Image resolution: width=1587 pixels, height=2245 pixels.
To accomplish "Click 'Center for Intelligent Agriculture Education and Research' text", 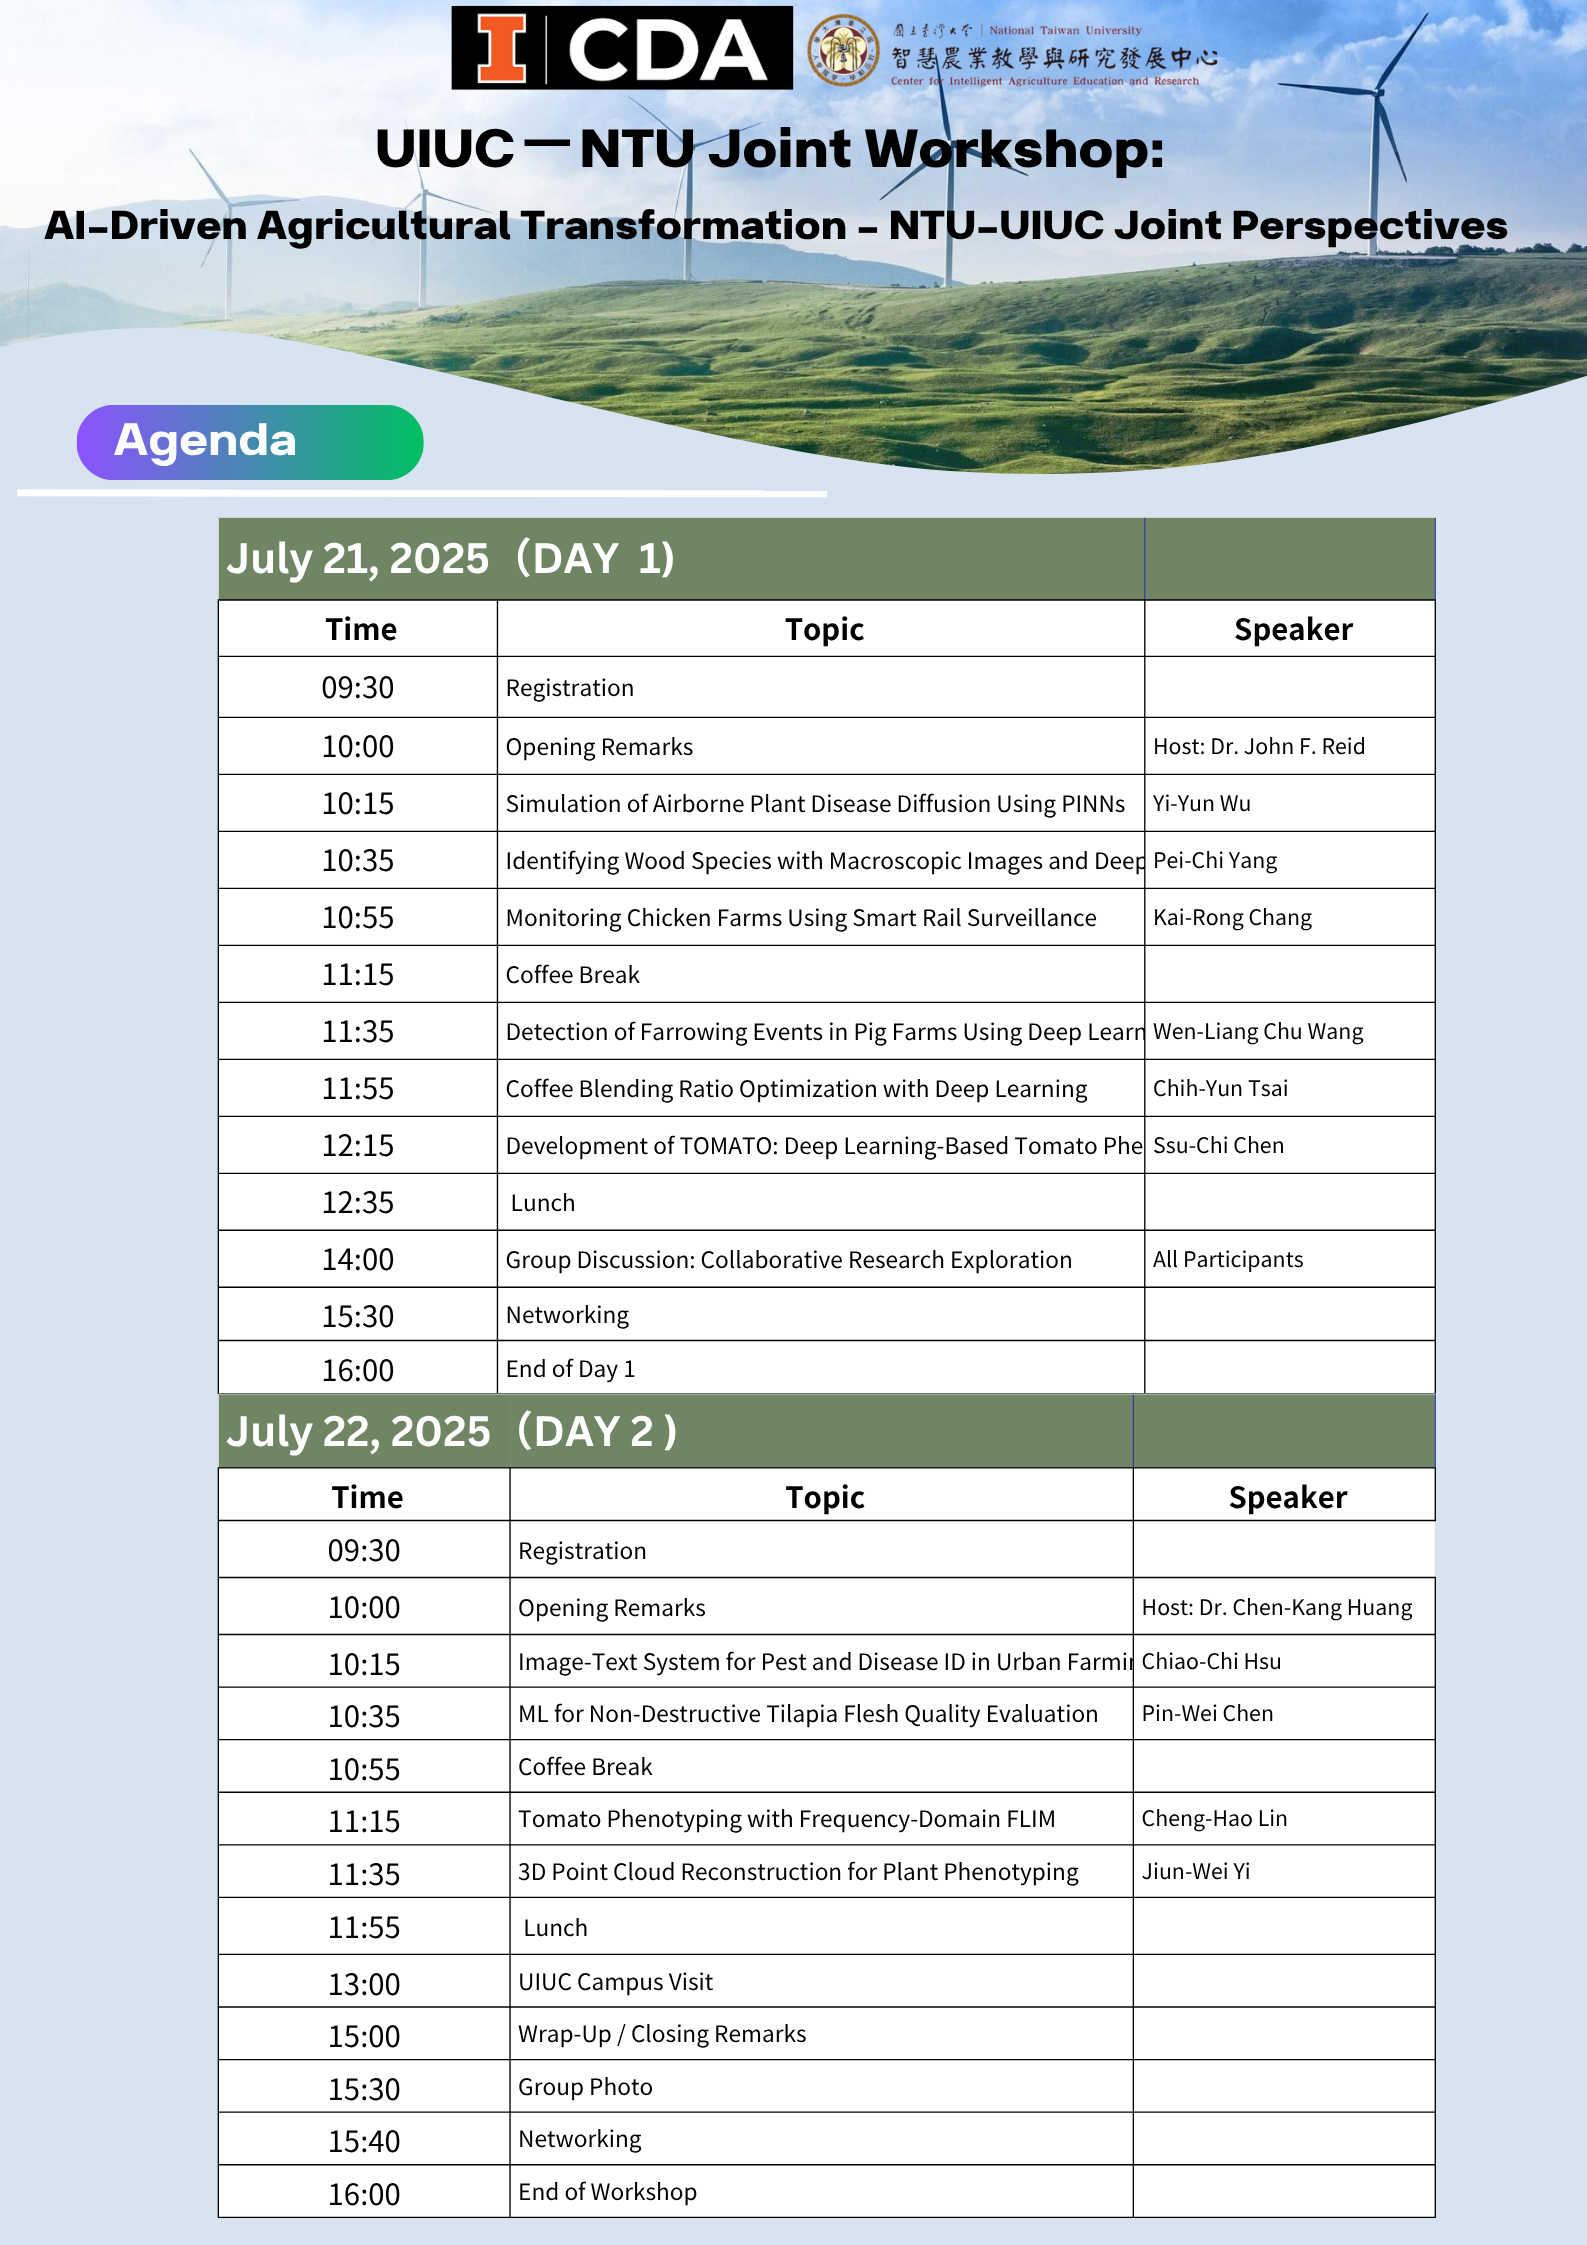I will pyautogui.click(x=1045, y=81).
